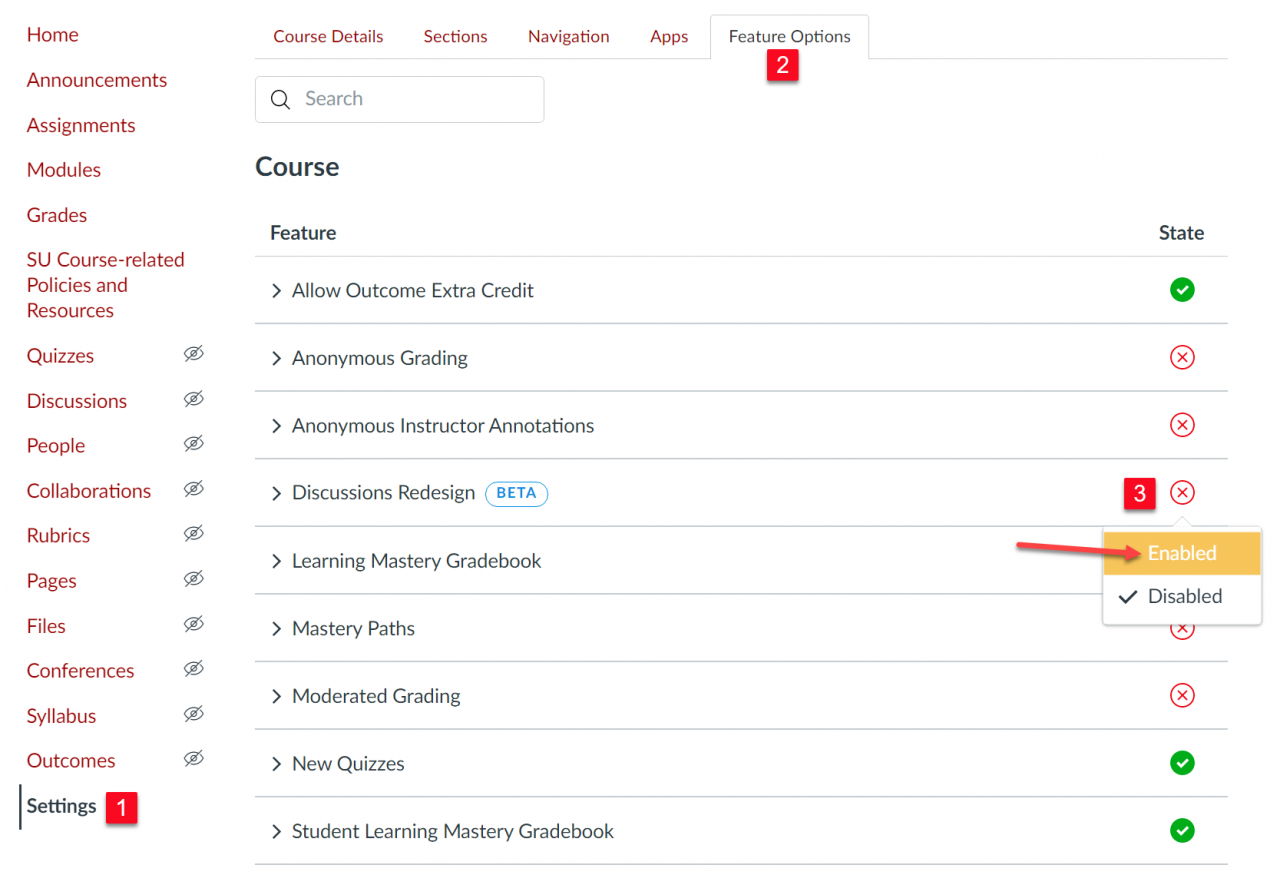Click the red X state icon beside Moderated Grading
1280x875 pixels.
point(1182,695)
